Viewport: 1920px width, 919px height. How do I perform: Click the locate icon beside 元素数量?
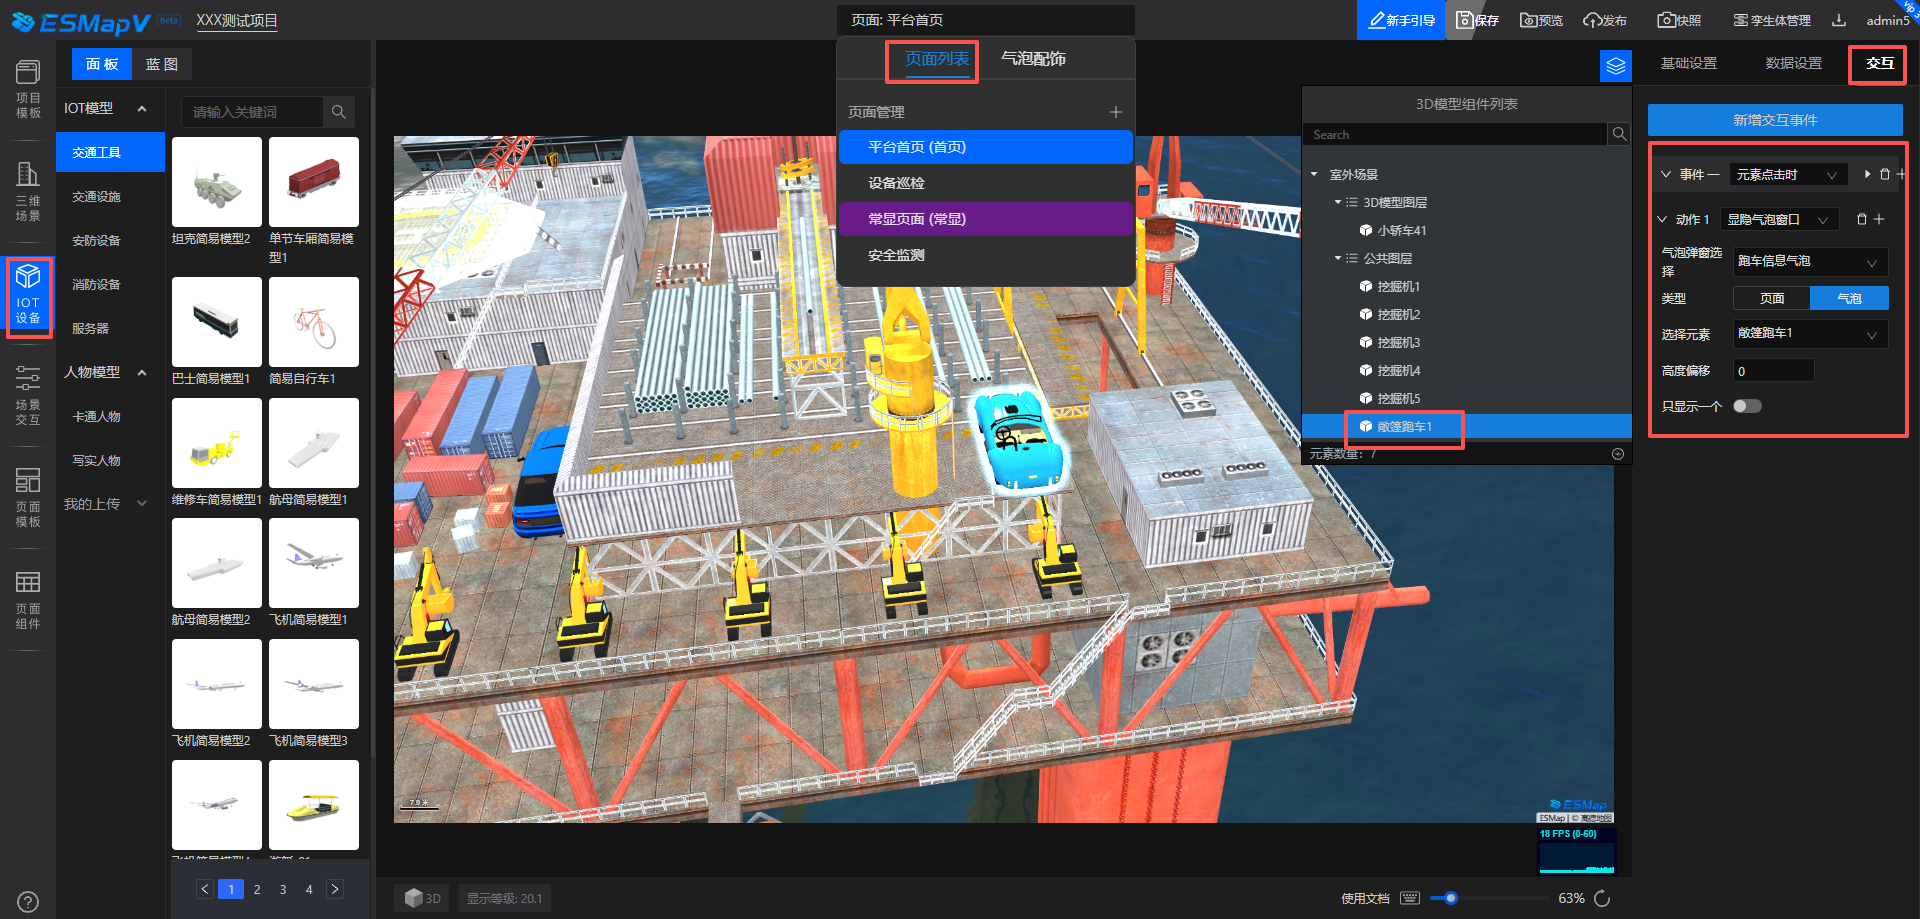(x=1618, y=454)
